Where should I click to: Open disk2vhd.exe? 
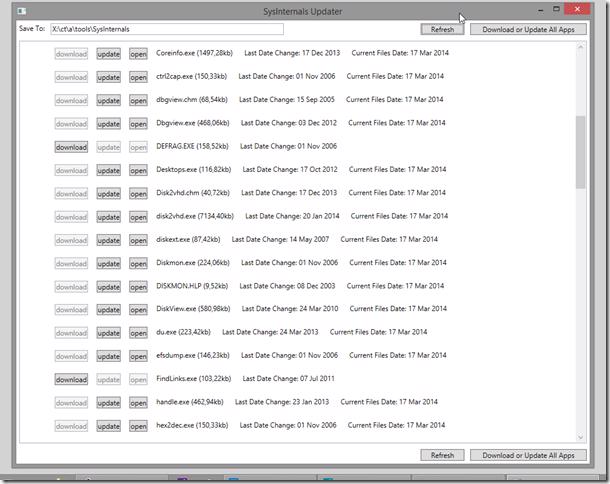[138, 217]
